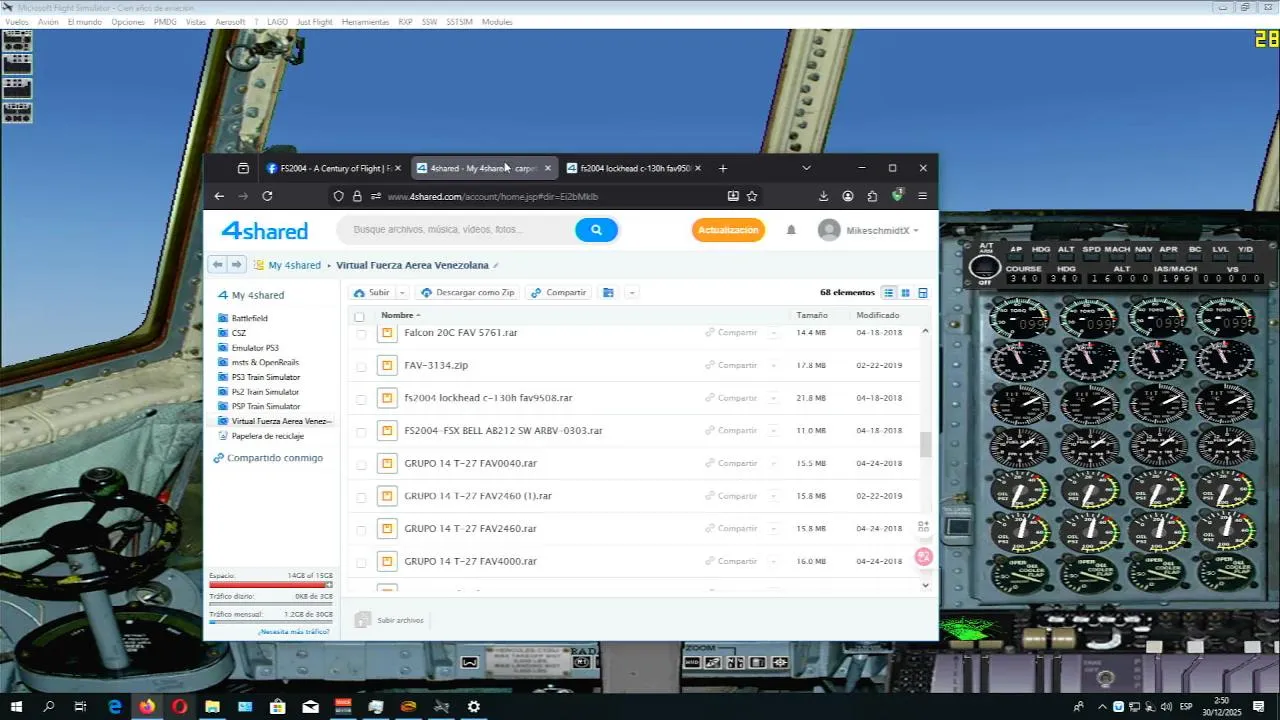Open the Herramientas menu in Flight Simulator
Screen dimensions: 1280x720
click(365, 21)
